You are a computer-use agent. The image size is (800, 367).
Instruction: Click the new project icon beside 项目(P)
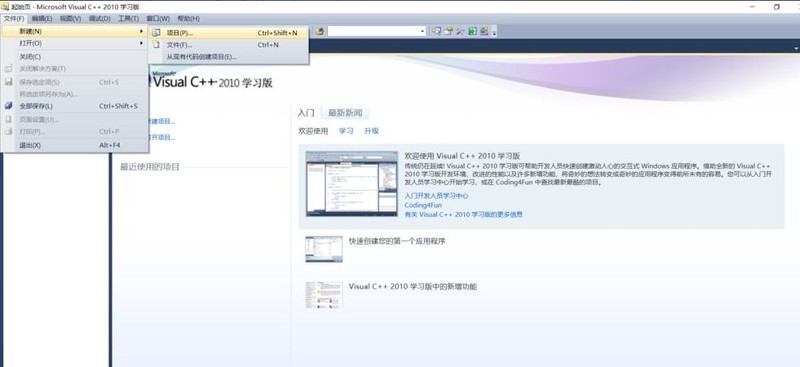click(x=157, y=33)
